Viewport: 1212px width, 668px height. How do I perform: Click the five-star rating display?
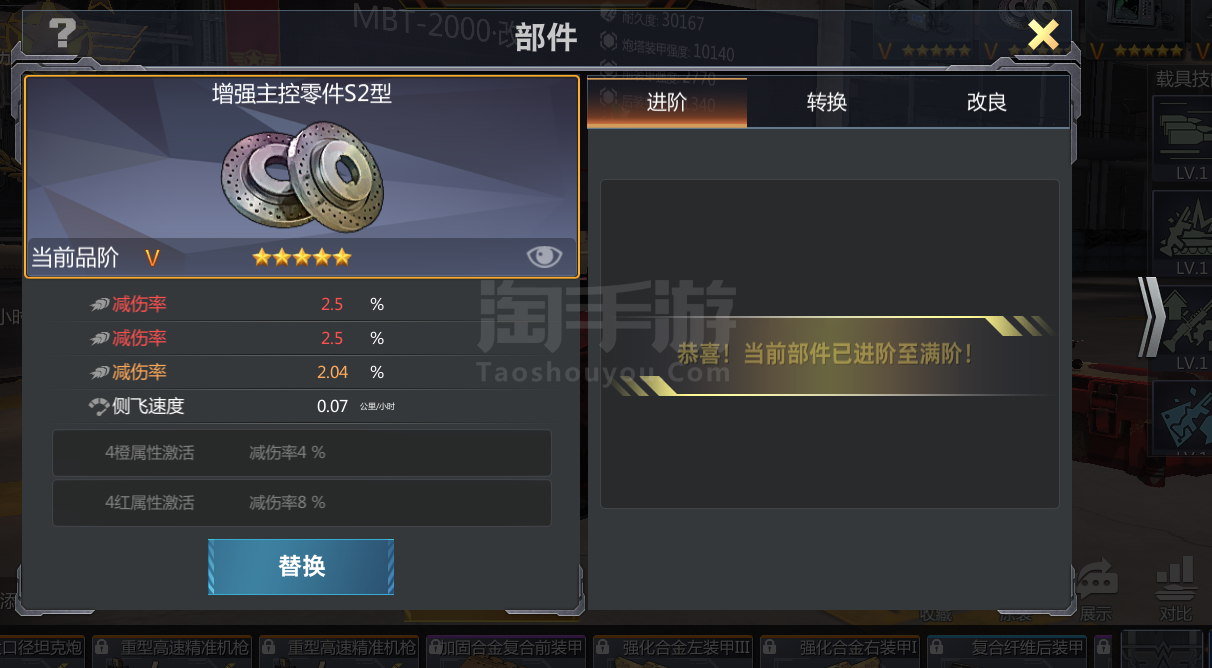(302, 257)
